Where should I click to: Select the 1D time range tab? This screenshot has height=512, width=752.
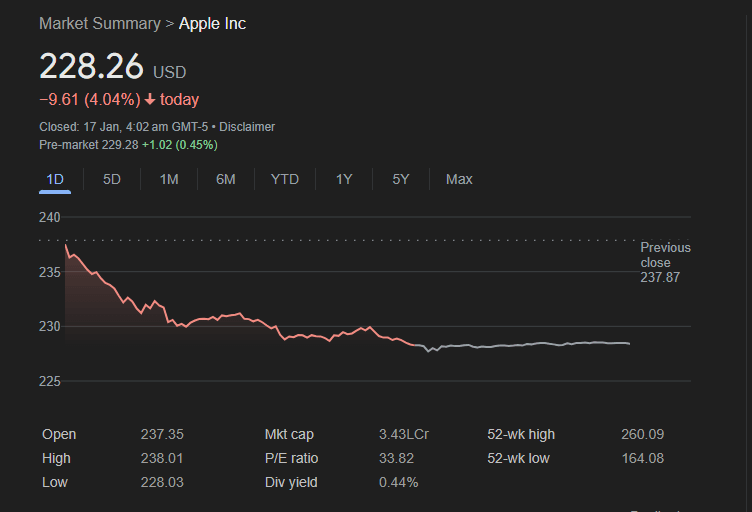coord(55,180)
